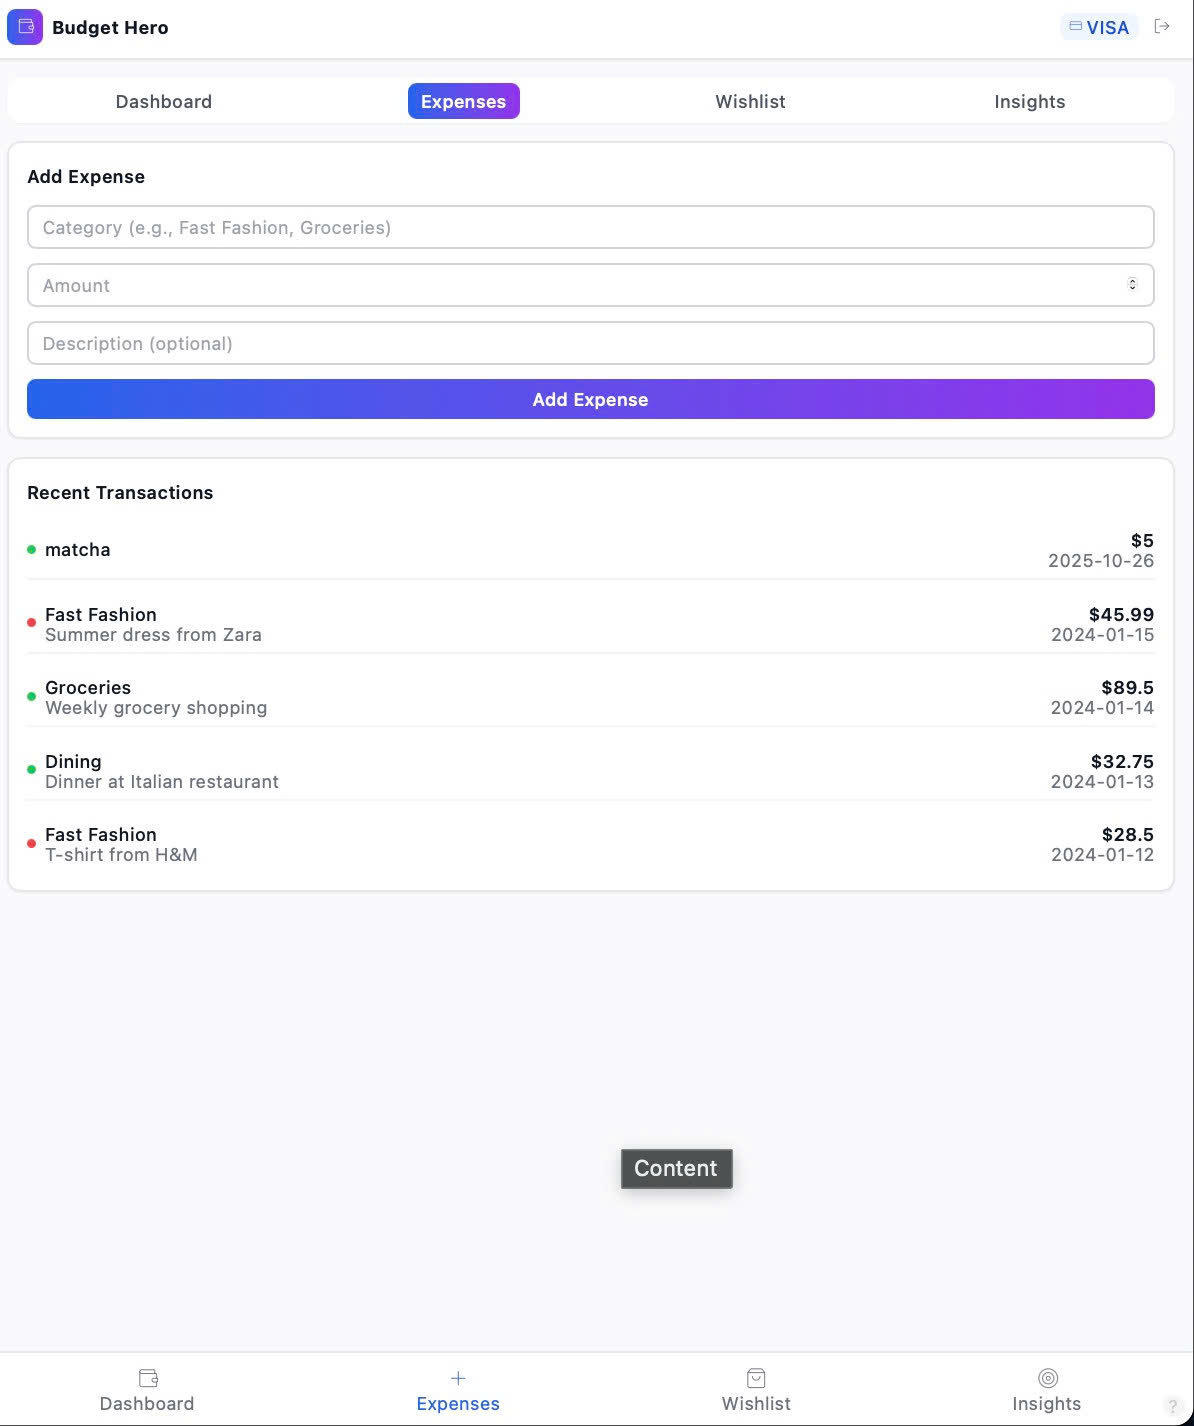Click the $5 amount on matcha row

[x=1142, y=540]
